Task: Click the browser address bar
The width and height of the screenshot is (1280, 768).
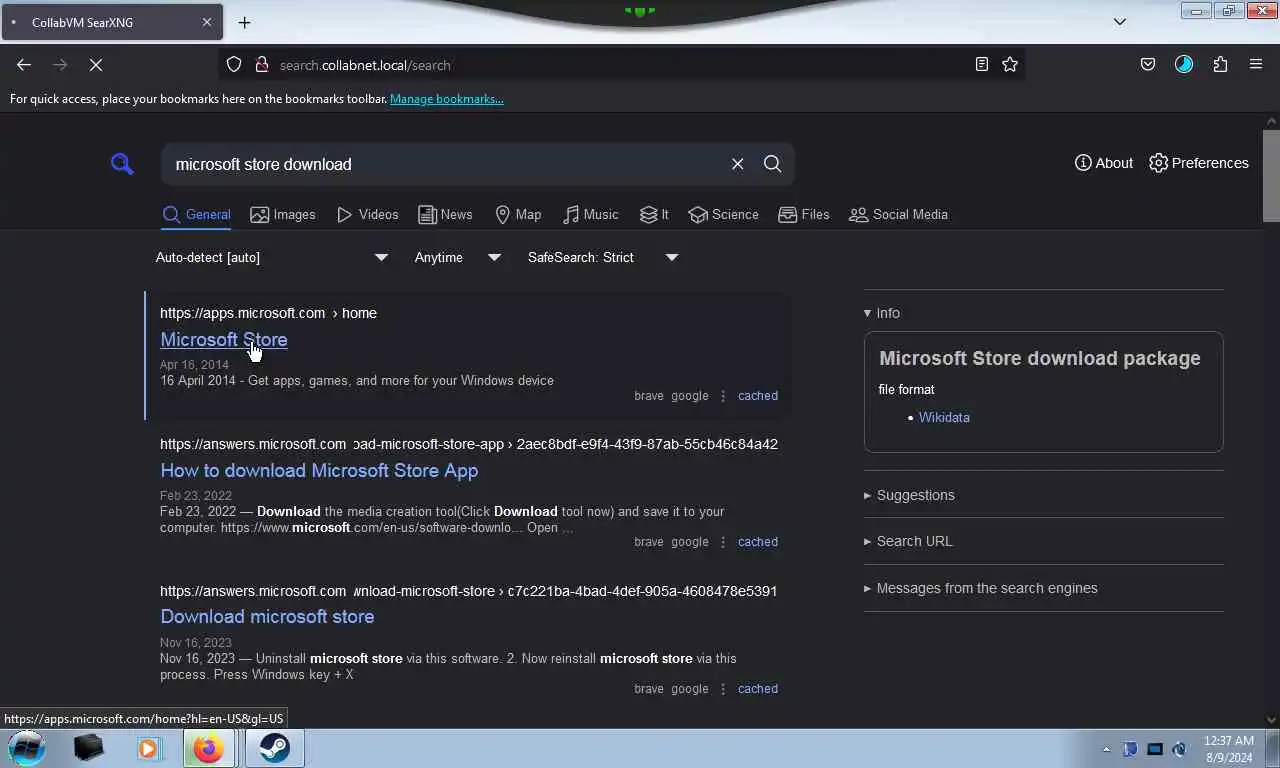Action: coord(620,65)
